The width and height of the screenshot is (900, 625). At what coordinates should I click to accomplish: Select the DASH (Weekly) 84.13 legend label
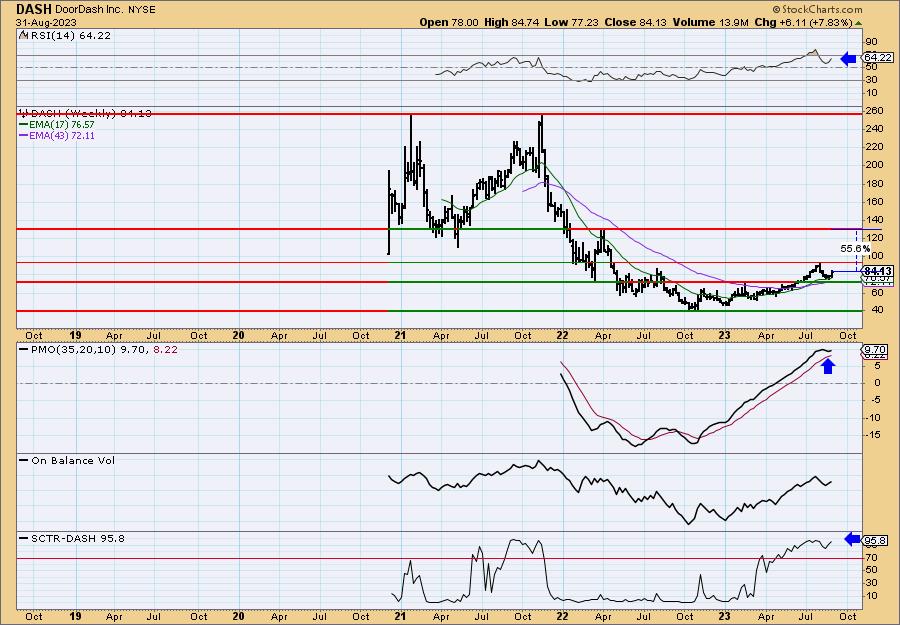[x=92, y=113]
